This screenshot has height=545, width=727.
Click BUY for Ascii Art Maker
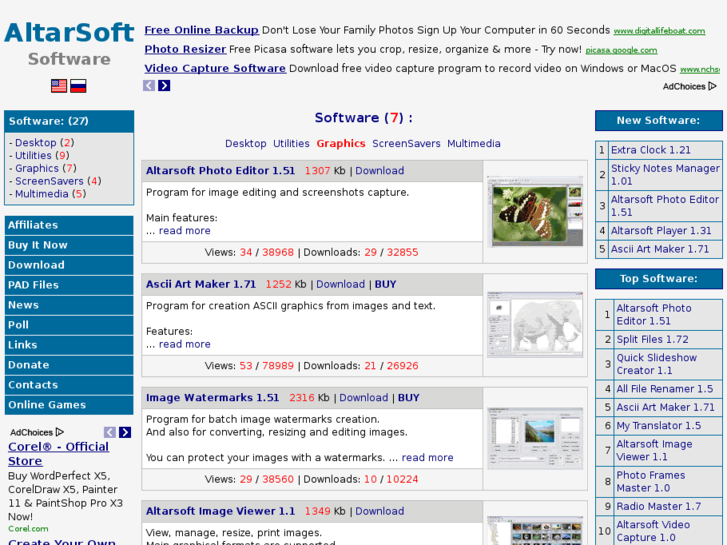(x=385, y=284)
